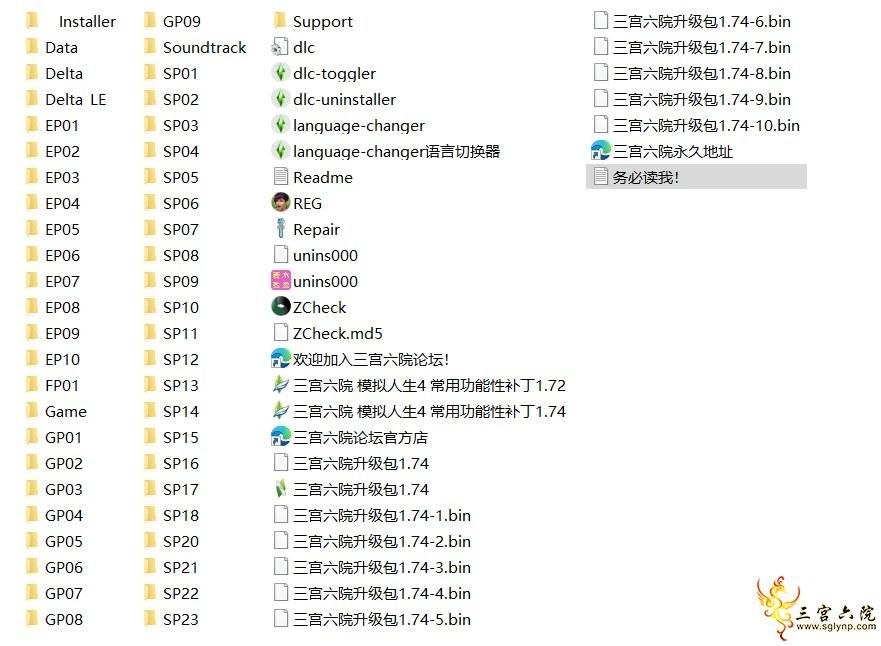Image resolution: width=881 pixels, height=646 pixels.
Task: Click the SP12 folder name
Action: 180,360
